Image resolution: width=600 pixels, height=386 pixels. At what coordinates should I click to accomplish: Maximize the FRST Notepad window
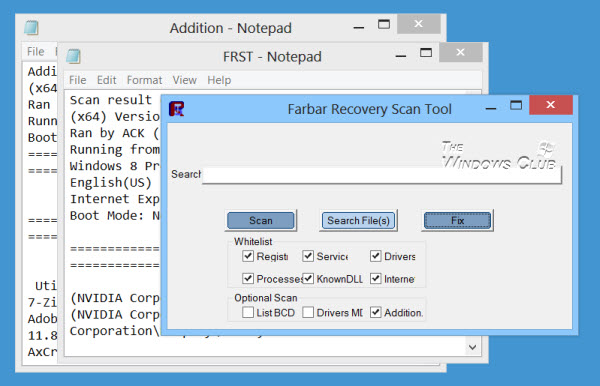(x=426, y=52)
